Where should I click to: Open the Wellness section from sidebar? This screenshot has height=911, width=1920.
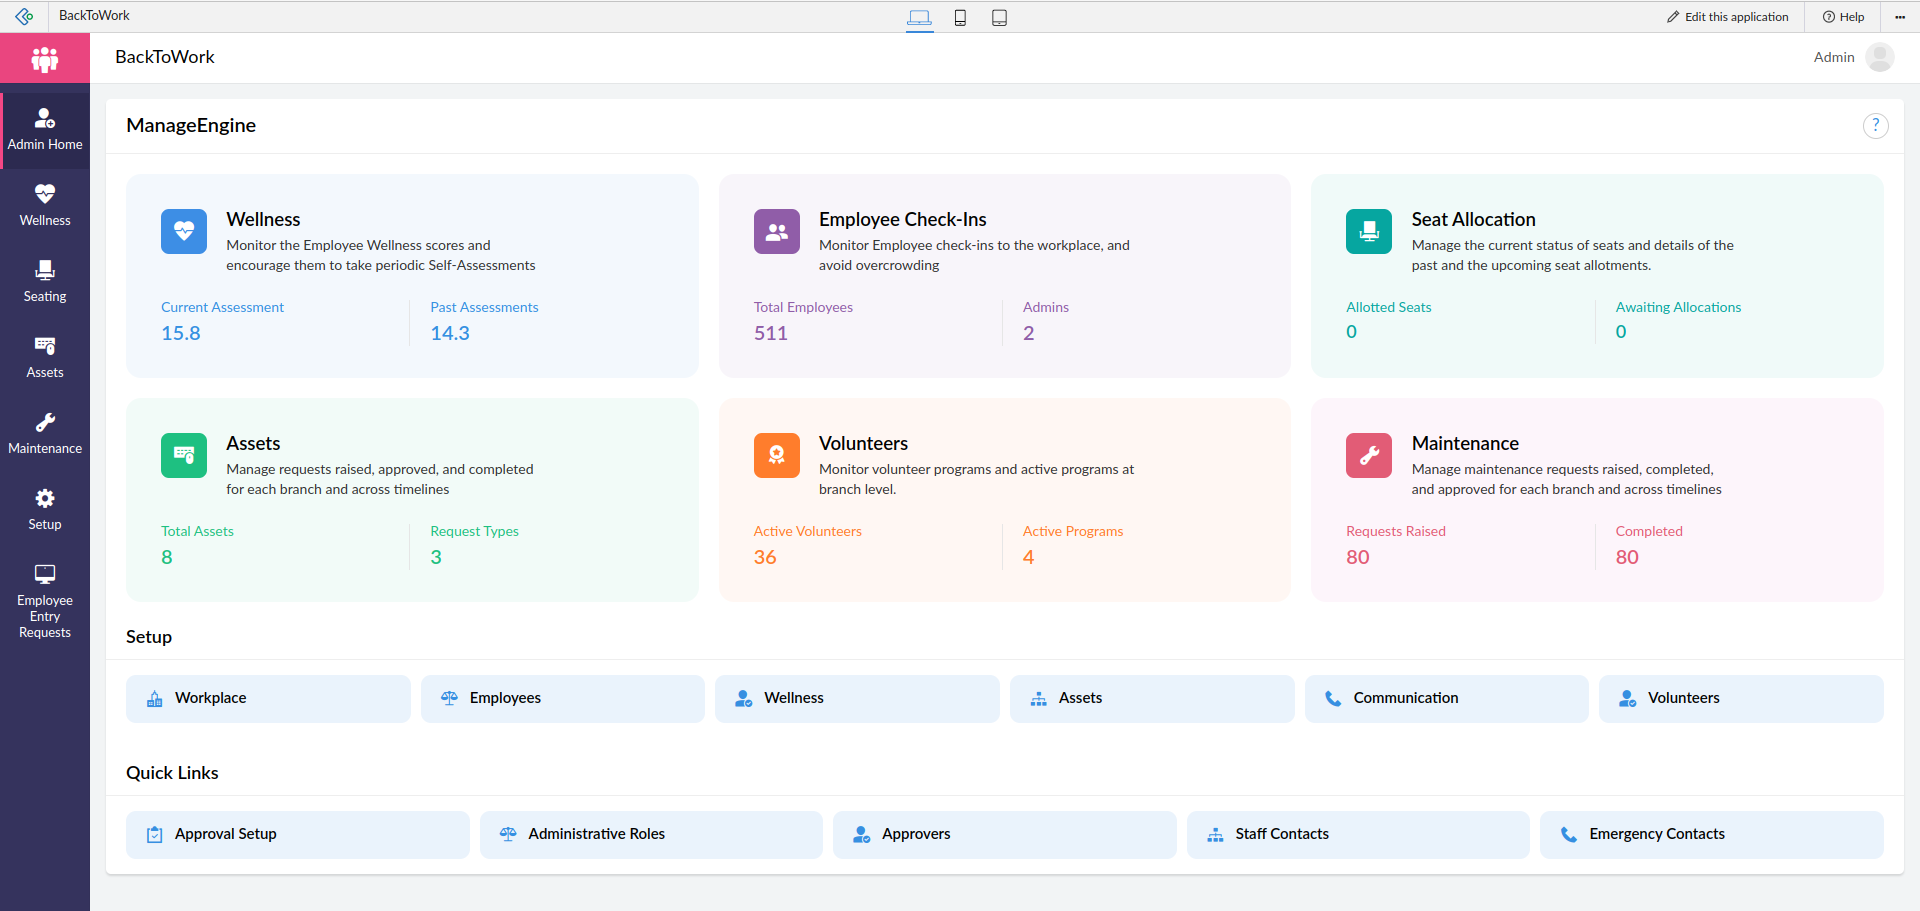(44, 203)
